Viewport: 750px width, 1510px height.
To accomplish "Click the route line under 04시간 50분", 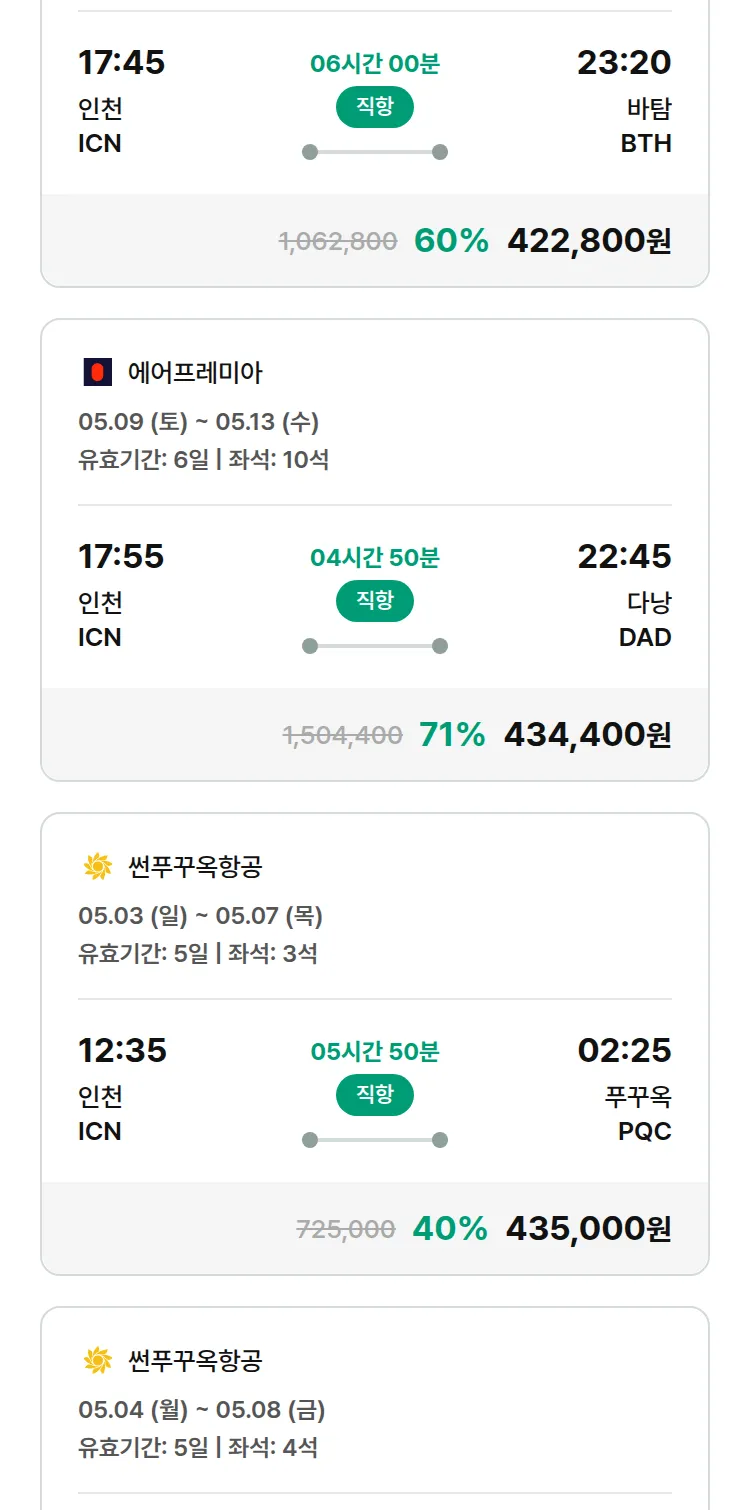I will coord(374,646).
